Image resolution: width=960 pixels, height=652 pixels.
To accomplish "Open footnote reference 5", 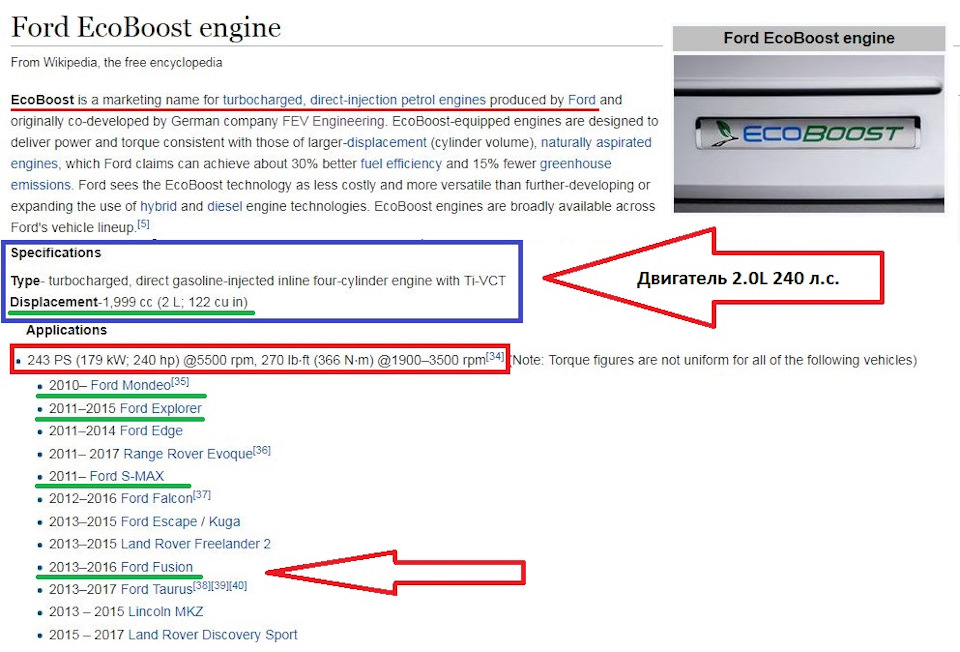I will click(x=143, y=224).
